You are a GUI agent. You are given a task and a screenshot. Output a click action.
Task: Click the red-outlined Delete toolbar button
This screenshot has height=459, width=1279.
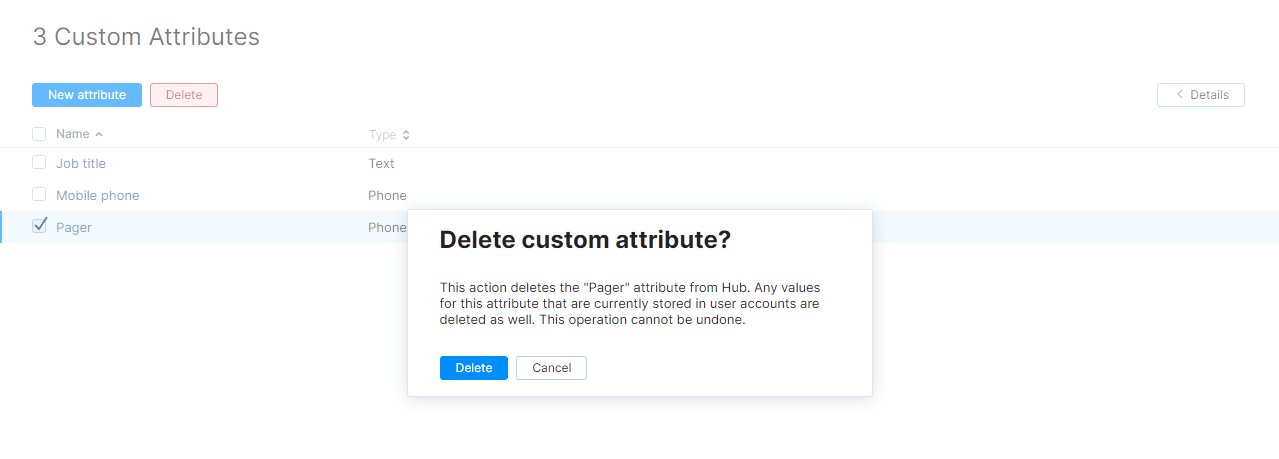pos(184,95)
